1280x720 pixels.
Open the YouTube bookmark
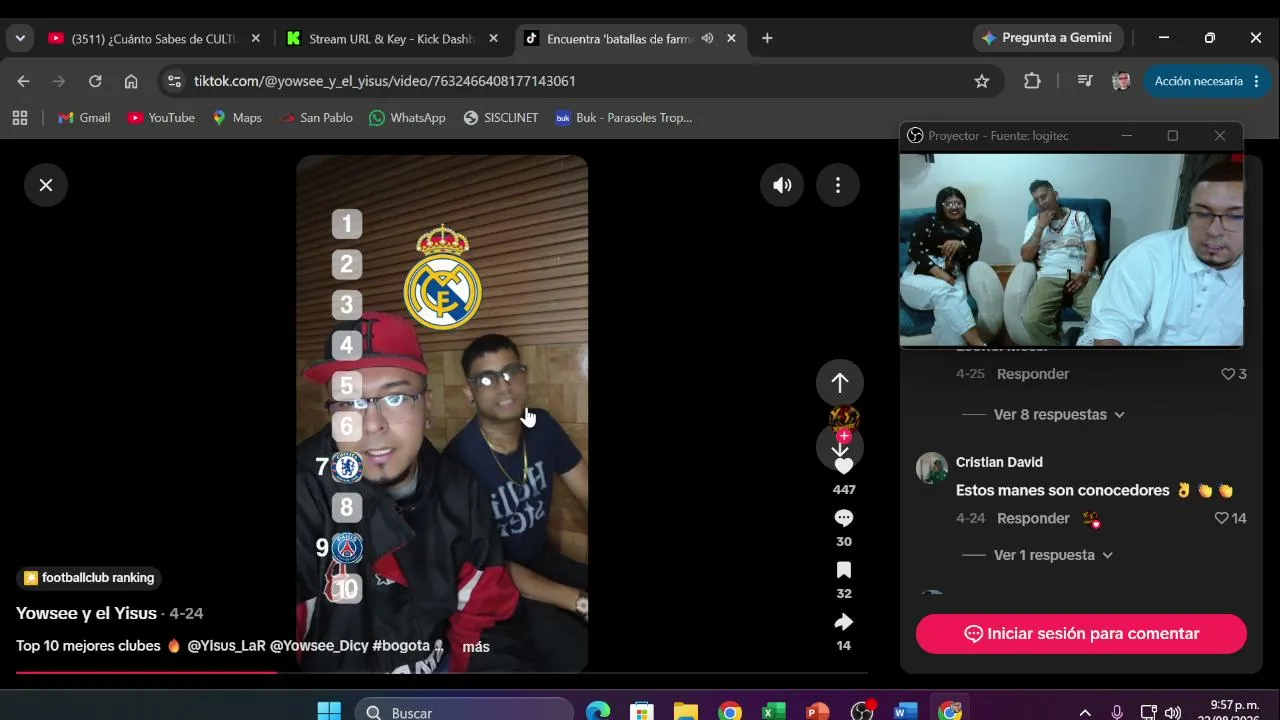(161, 118)
